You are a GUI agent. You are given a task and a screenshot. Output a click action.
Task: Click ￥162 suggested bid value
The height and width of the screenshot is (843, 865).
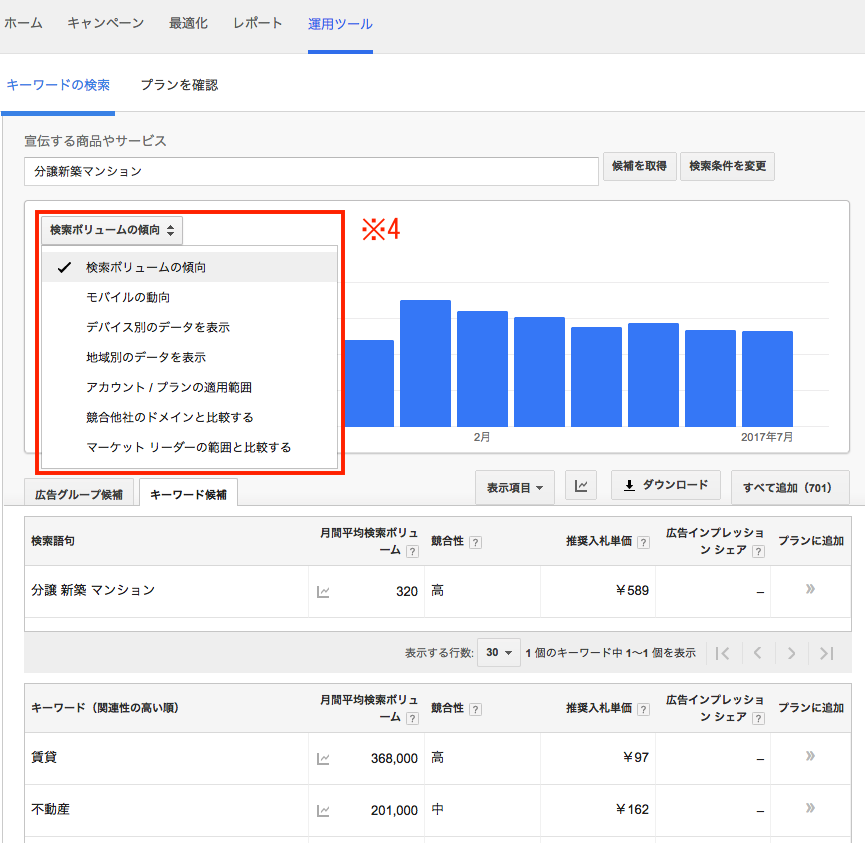click(x=632, y=809)
